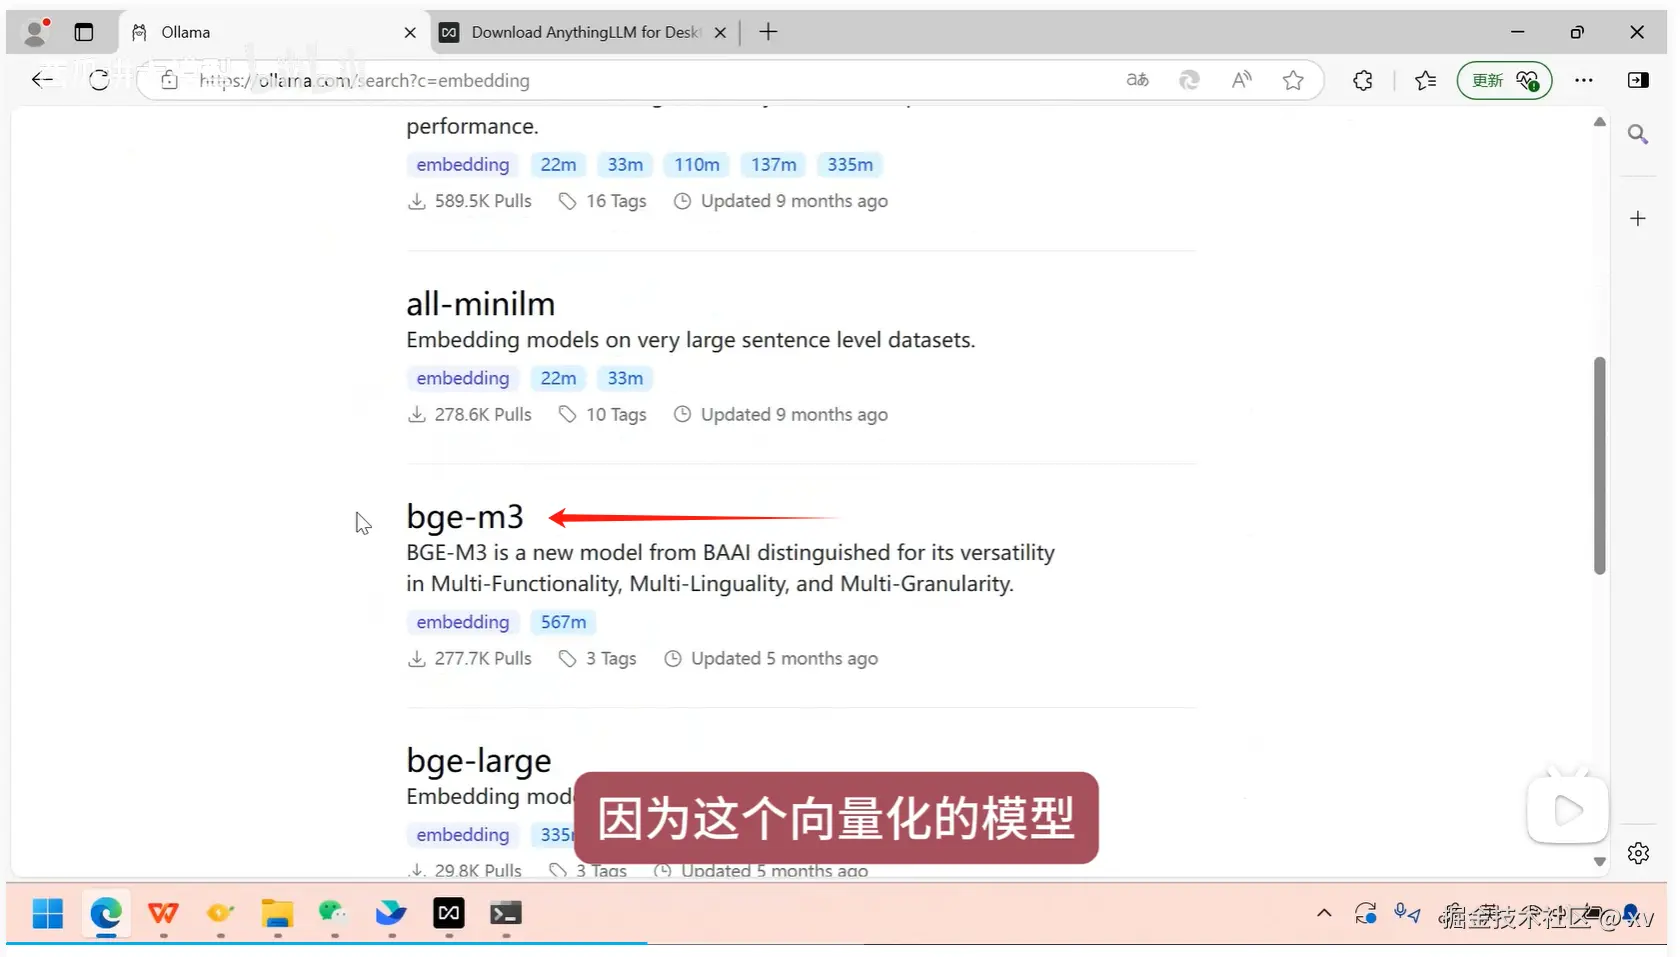Click the sync tray icon
The image size is (1680, 957).
(x=1365, y=913)
